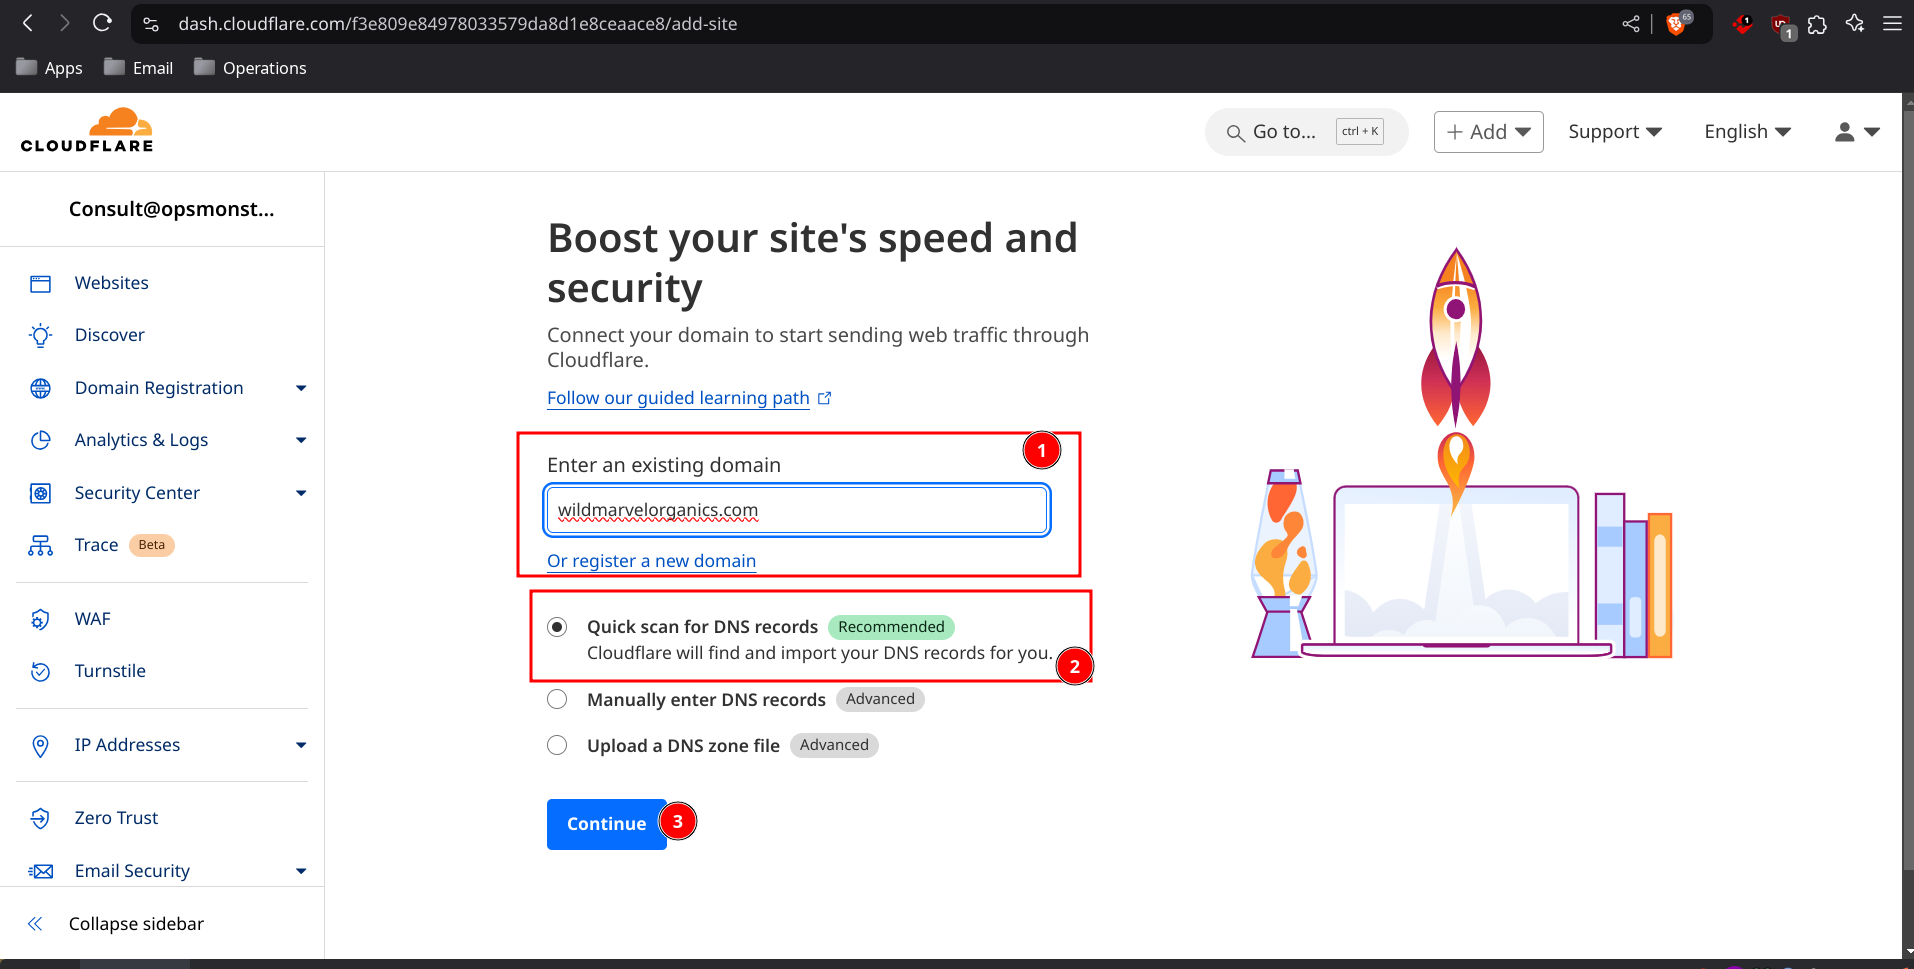
Task: Open the English language dropdown
Action: click(x=1746, y=132)
